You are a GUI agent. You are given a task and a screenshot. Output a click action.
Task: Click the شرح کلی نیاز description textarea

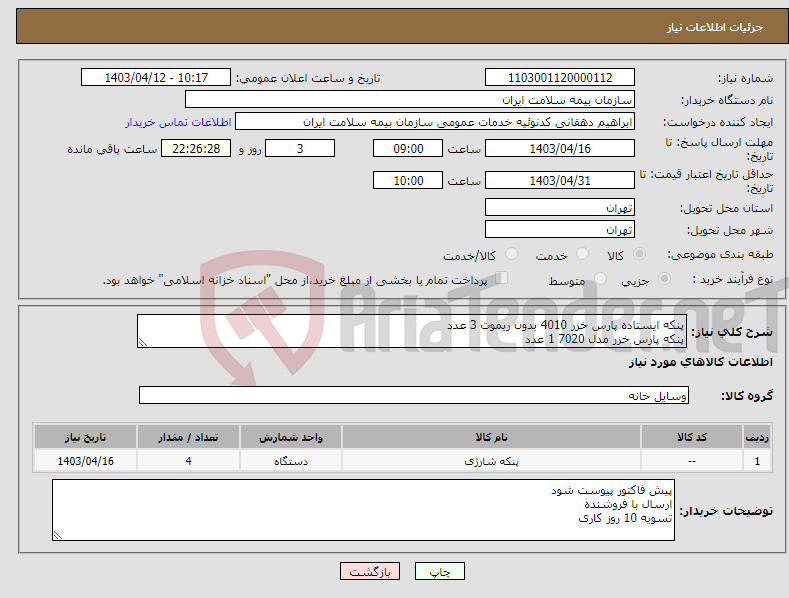point(412,331)
